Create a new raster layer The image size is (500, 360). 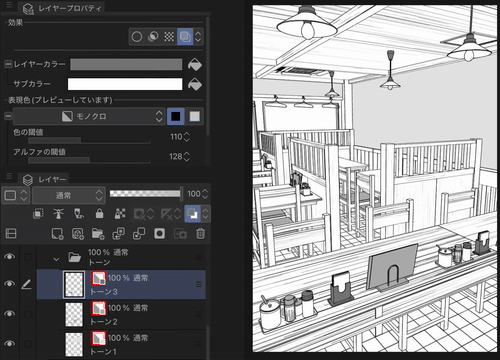click(57, 234)
